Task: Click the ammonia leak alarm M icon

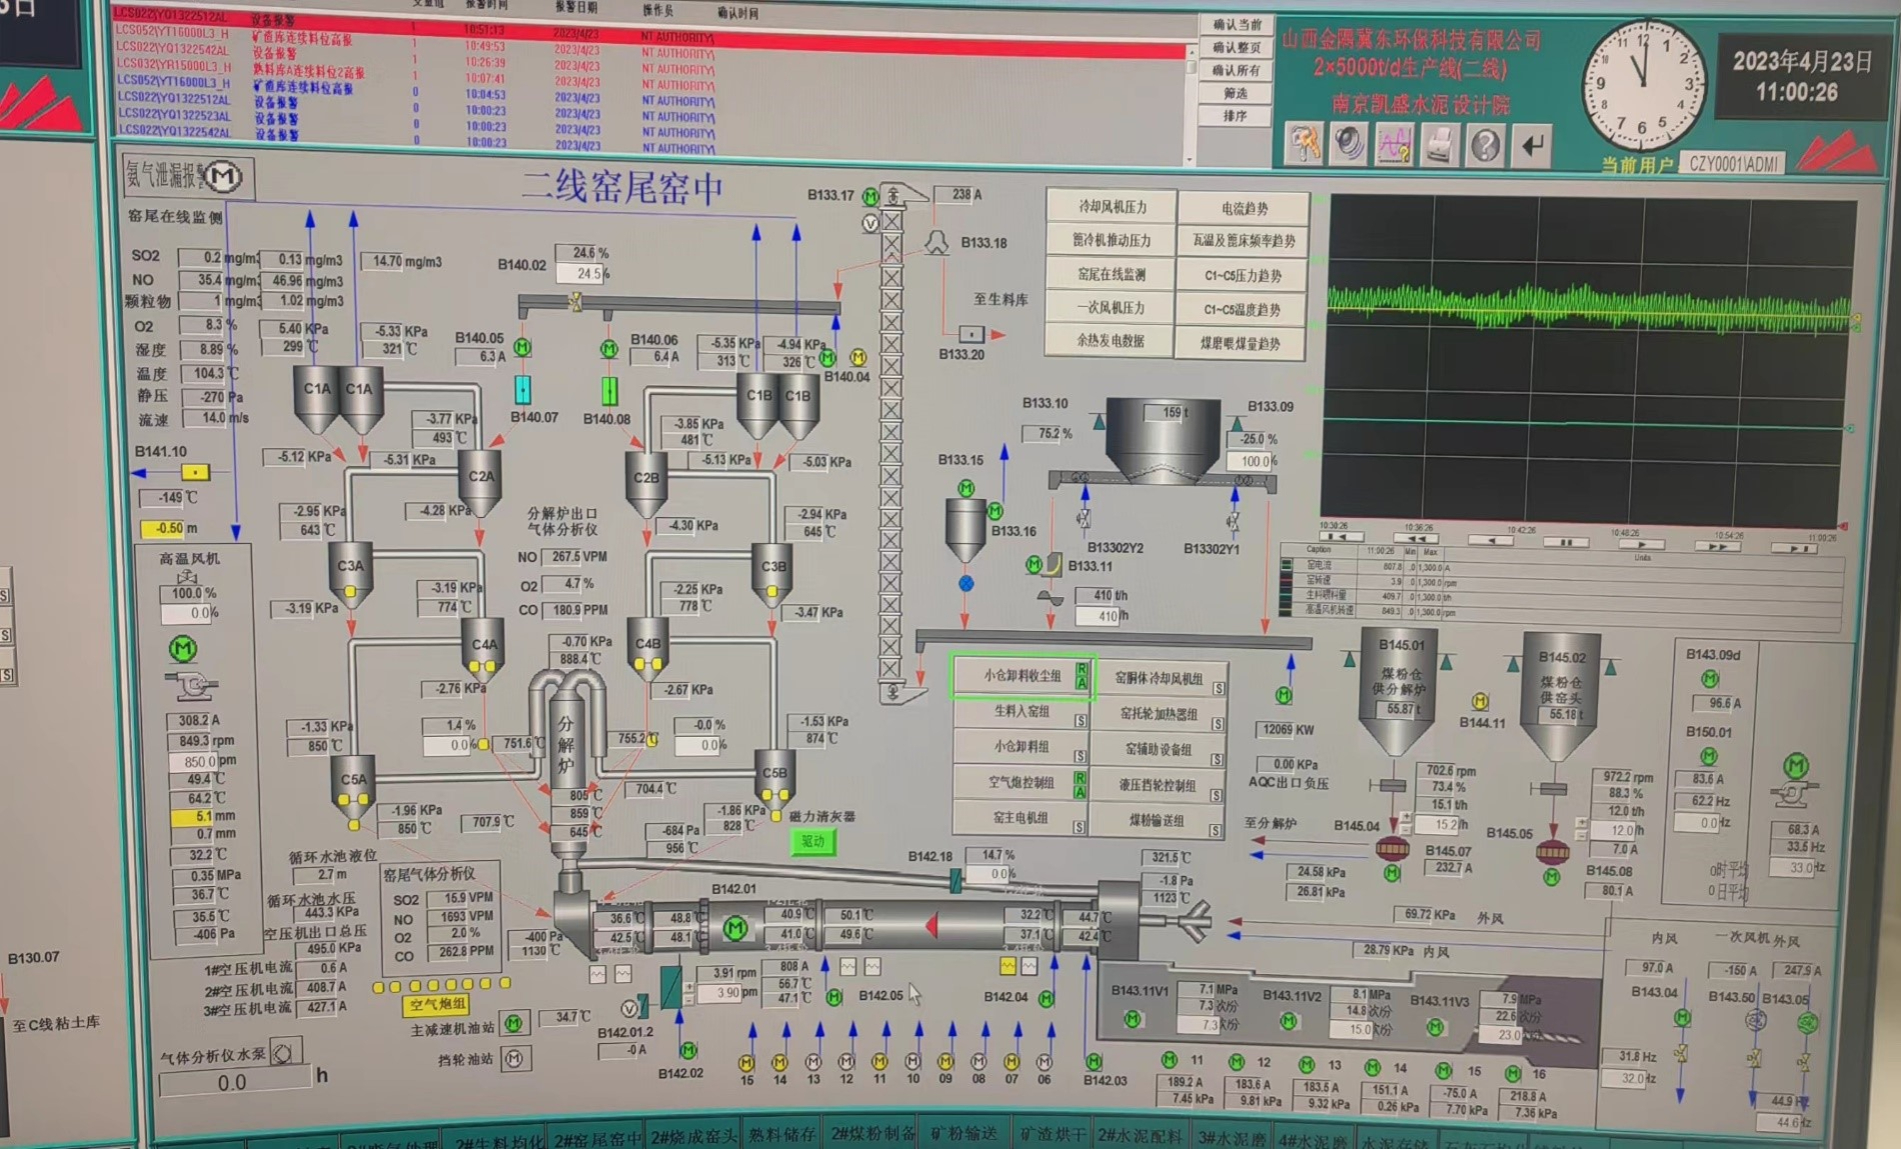Action: (224, 177)
